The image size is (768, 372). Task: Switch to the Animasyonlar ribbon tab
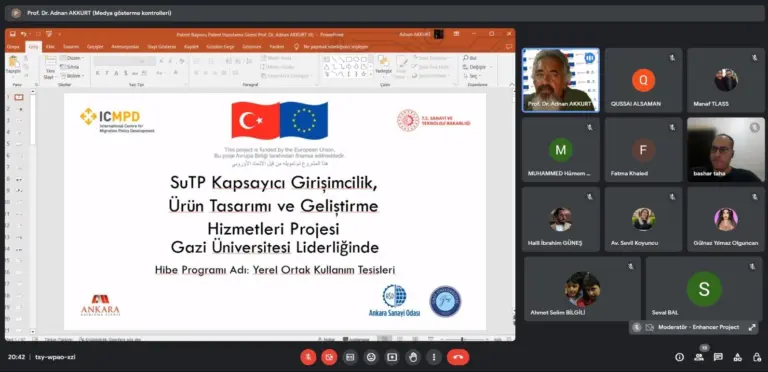pyautogui.click(x=126, y=47)
